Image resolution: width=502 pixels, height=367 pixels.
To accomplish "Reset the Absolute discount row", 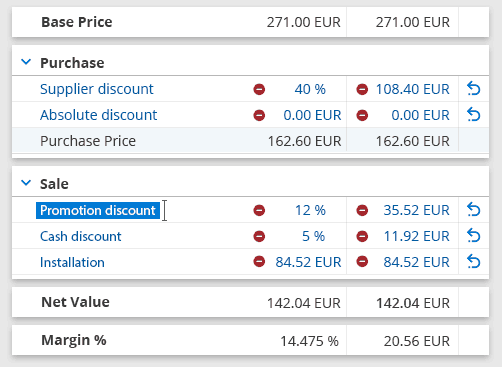I will (473, 115).
